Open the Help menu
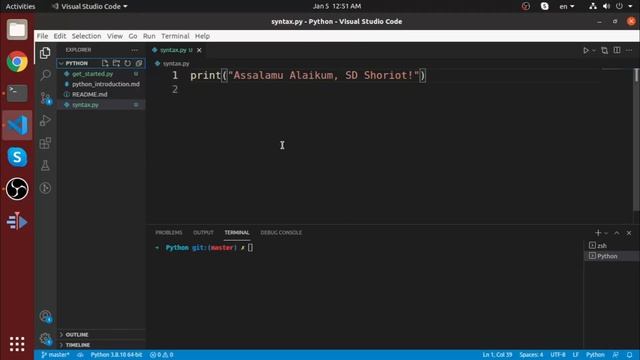The height and width of the screenshot is (360, 640). coord(202,36)
